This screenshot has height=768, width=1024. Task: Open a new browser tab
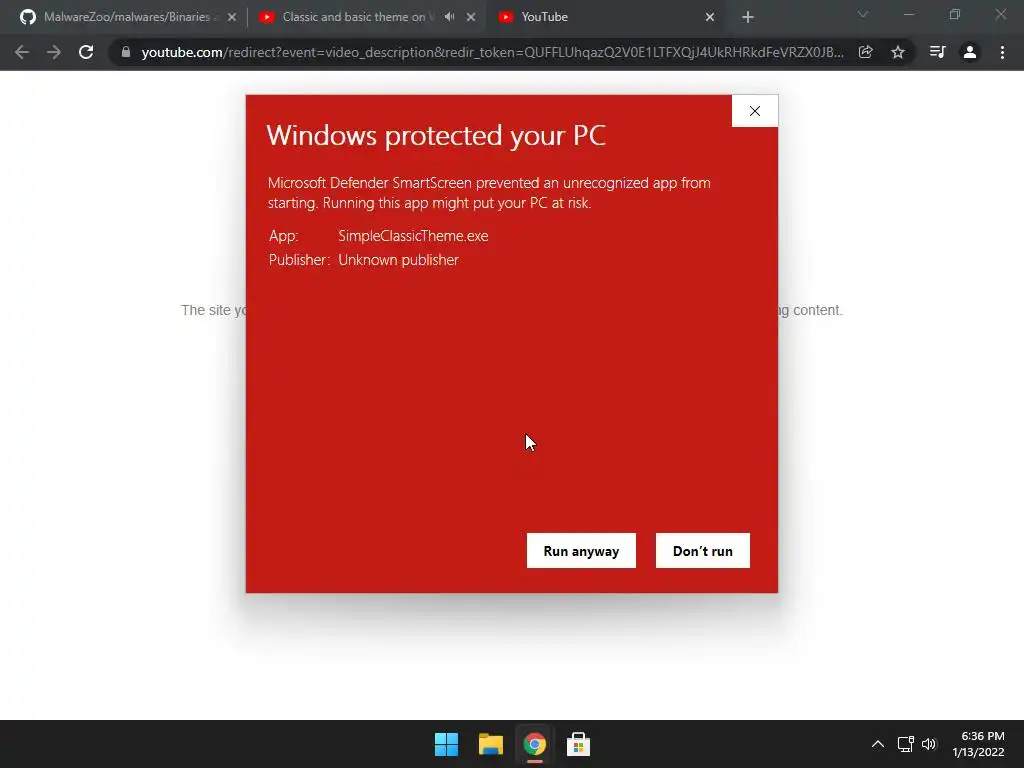(x=748, y=17)
